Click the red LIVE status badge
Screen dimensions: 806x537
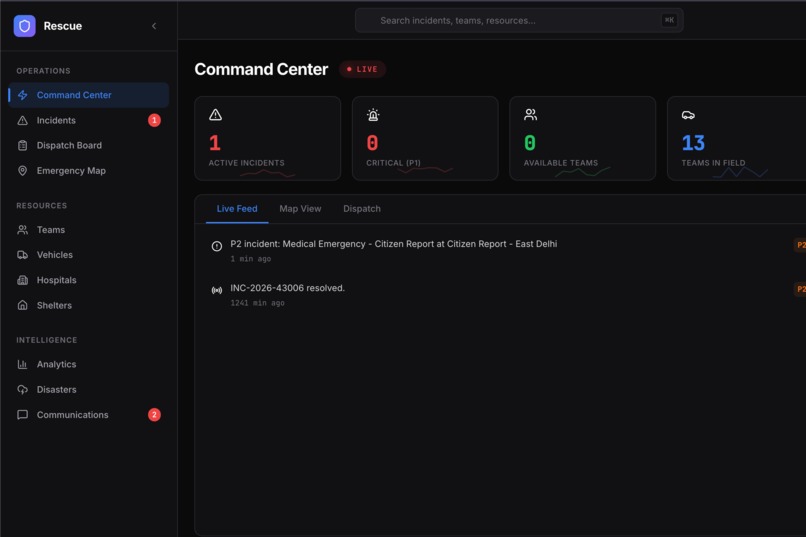[362, 69]
